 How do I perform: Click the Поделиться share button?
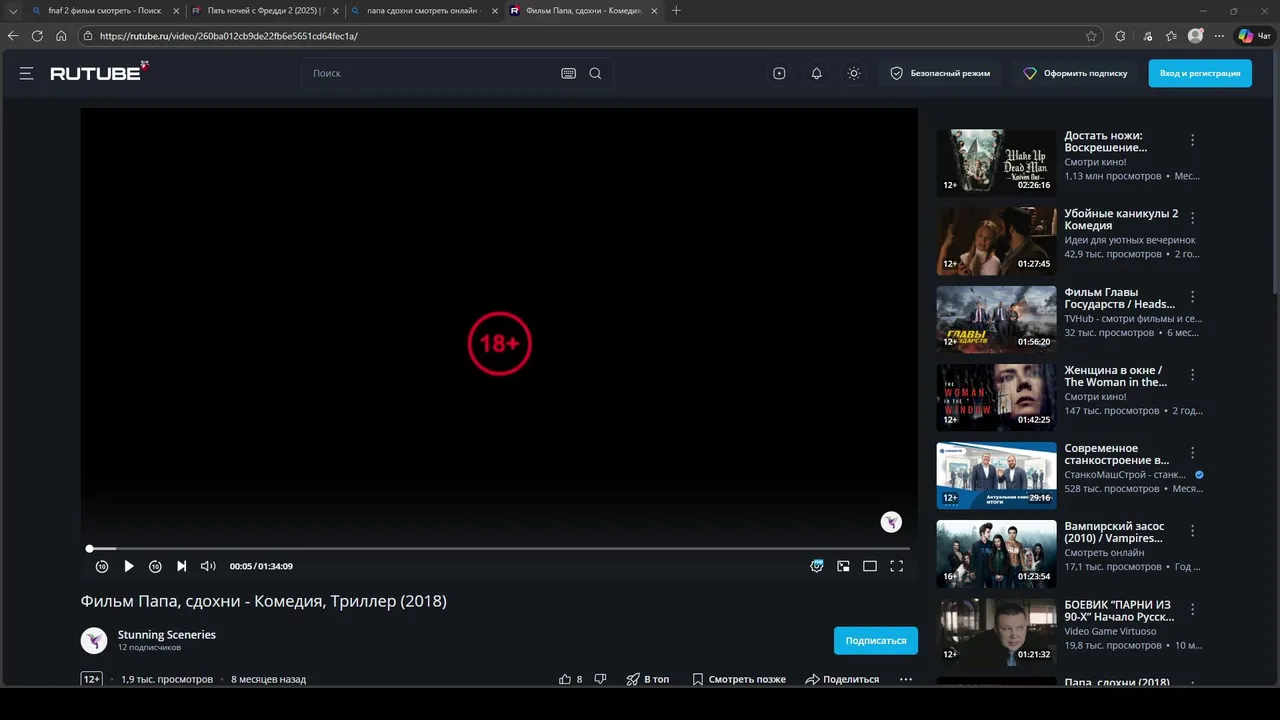tap(842, 679)
